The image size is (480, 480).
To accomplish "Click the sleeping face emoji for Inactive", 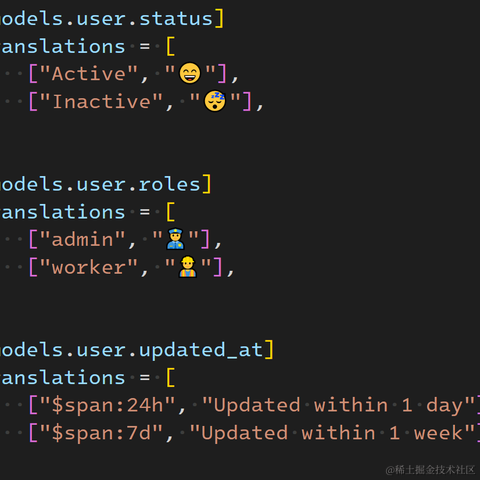I will (x=215, y=101).
